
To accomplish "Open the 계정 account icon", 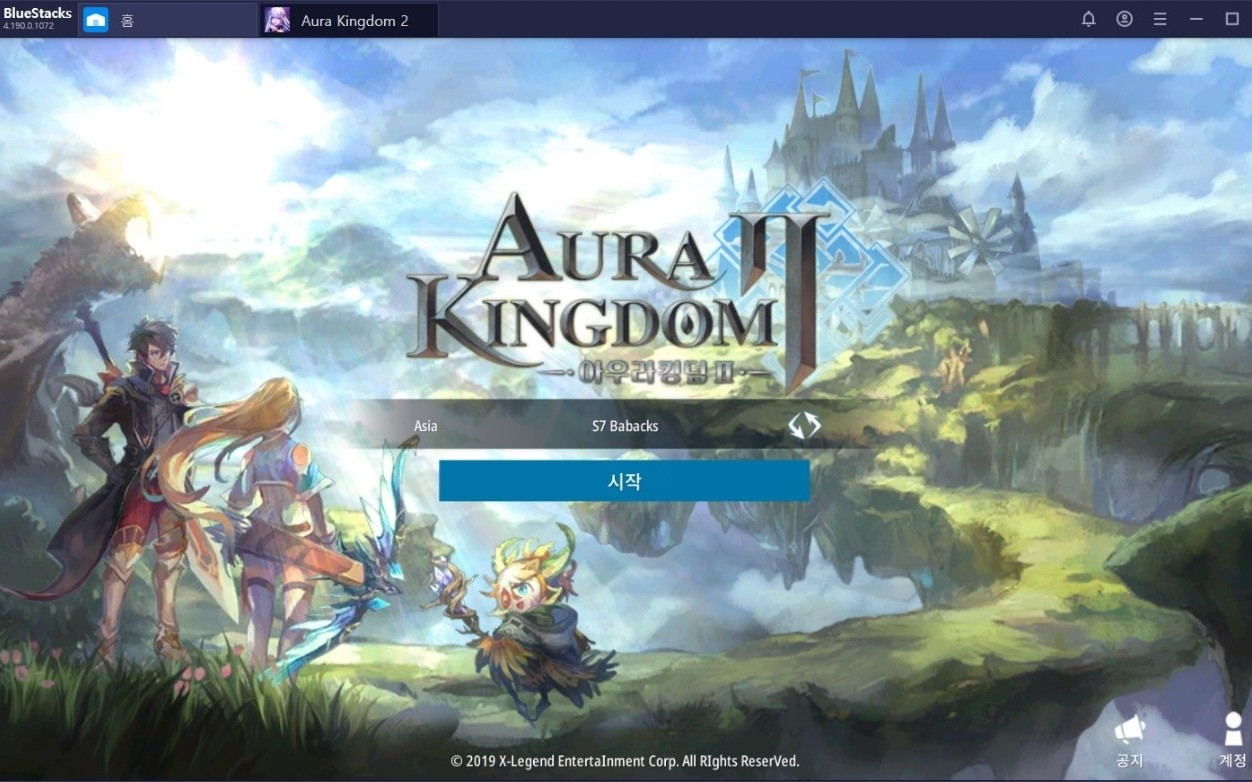I will coord(1232,740).
